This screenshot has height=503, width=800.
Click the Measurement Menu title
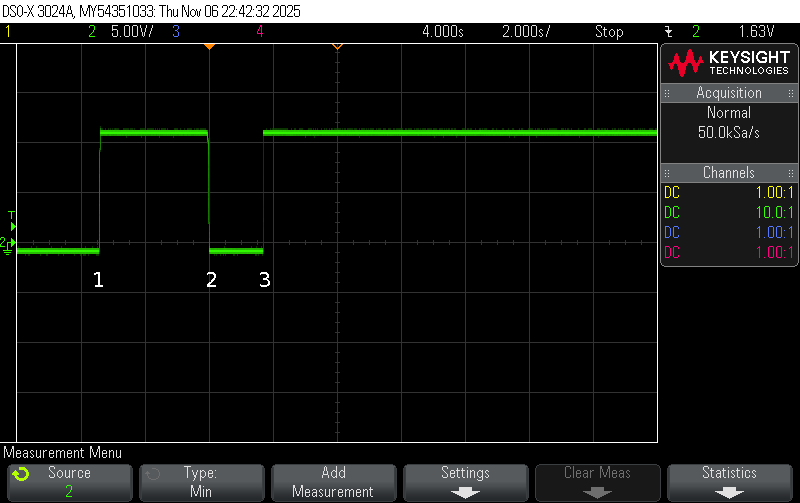pos(62,452)
